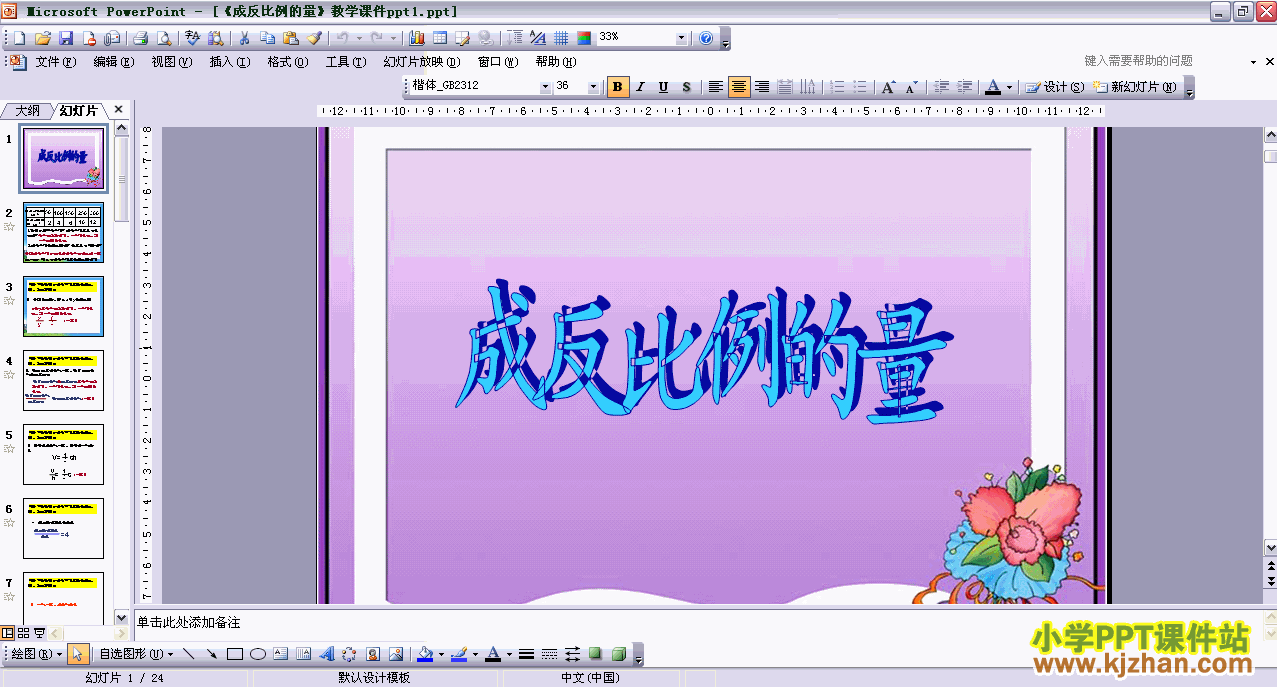Viewport: 1277px width, 687px height.
Task: Switch to Slide Sorter view
Action: (24, 632)
